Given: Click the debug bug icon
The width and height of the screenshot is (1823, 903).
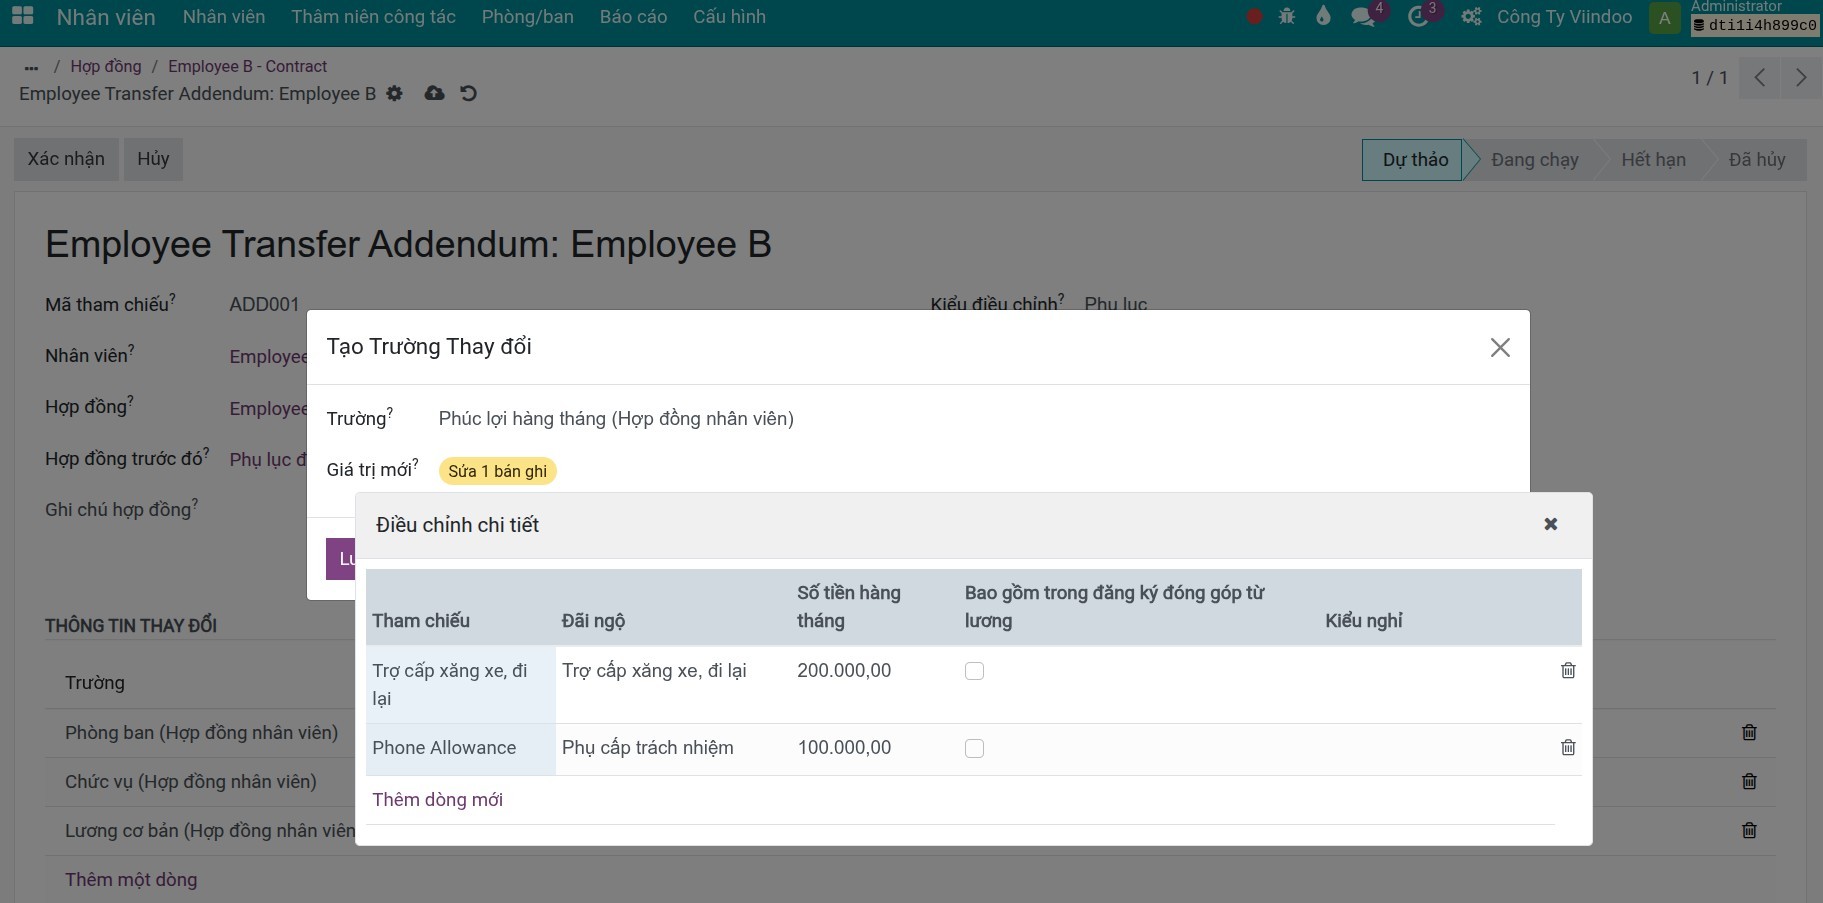Looking at the screenshot, I should point(1287,16).
